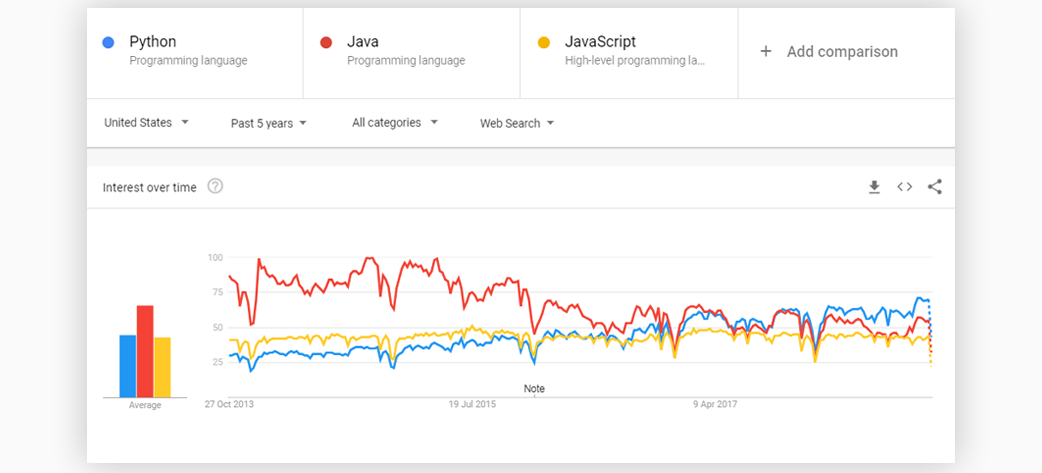Viewport: 1042px width, 473px height.
Task: Share the interest over time chart
Action: 935,187
